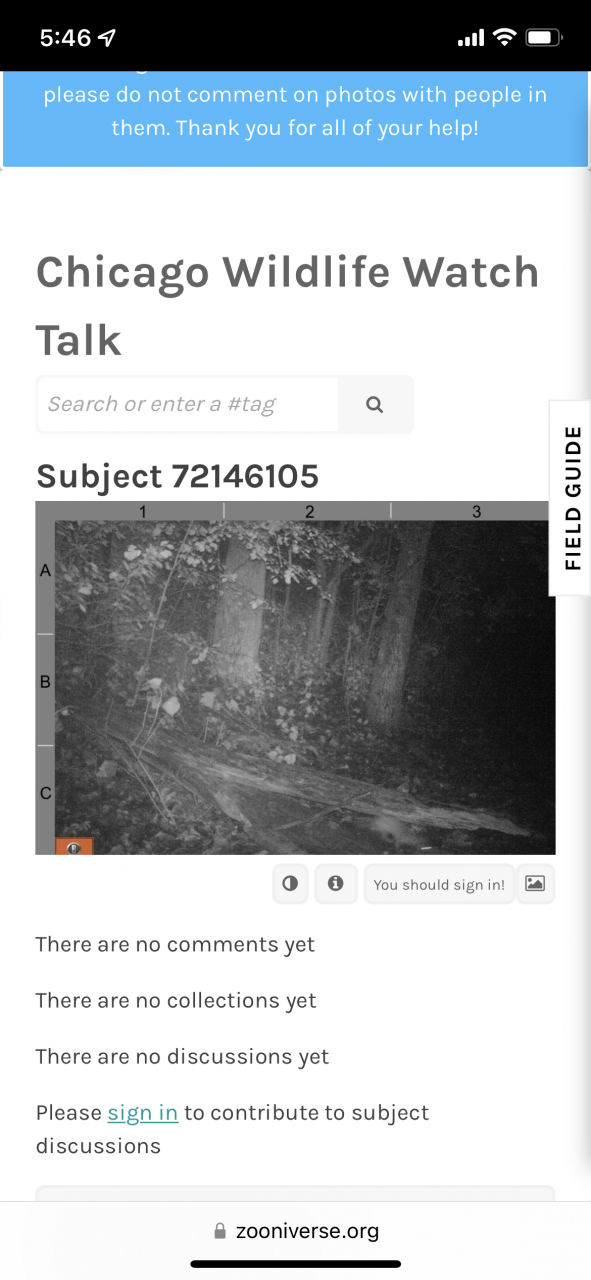Tap the battery icon in the status bar

(x=544, y=38)
